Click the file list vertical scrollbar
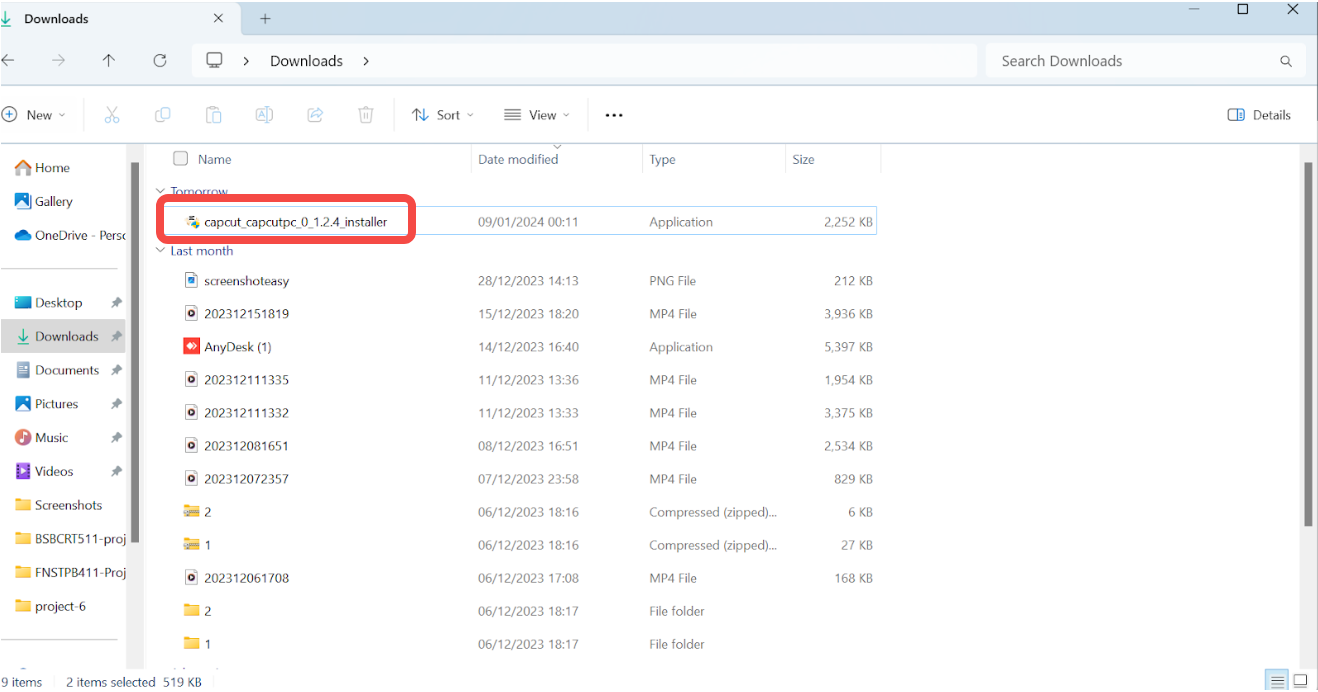The width and height of the screenshot is (1318, 692). [1307, 340]
